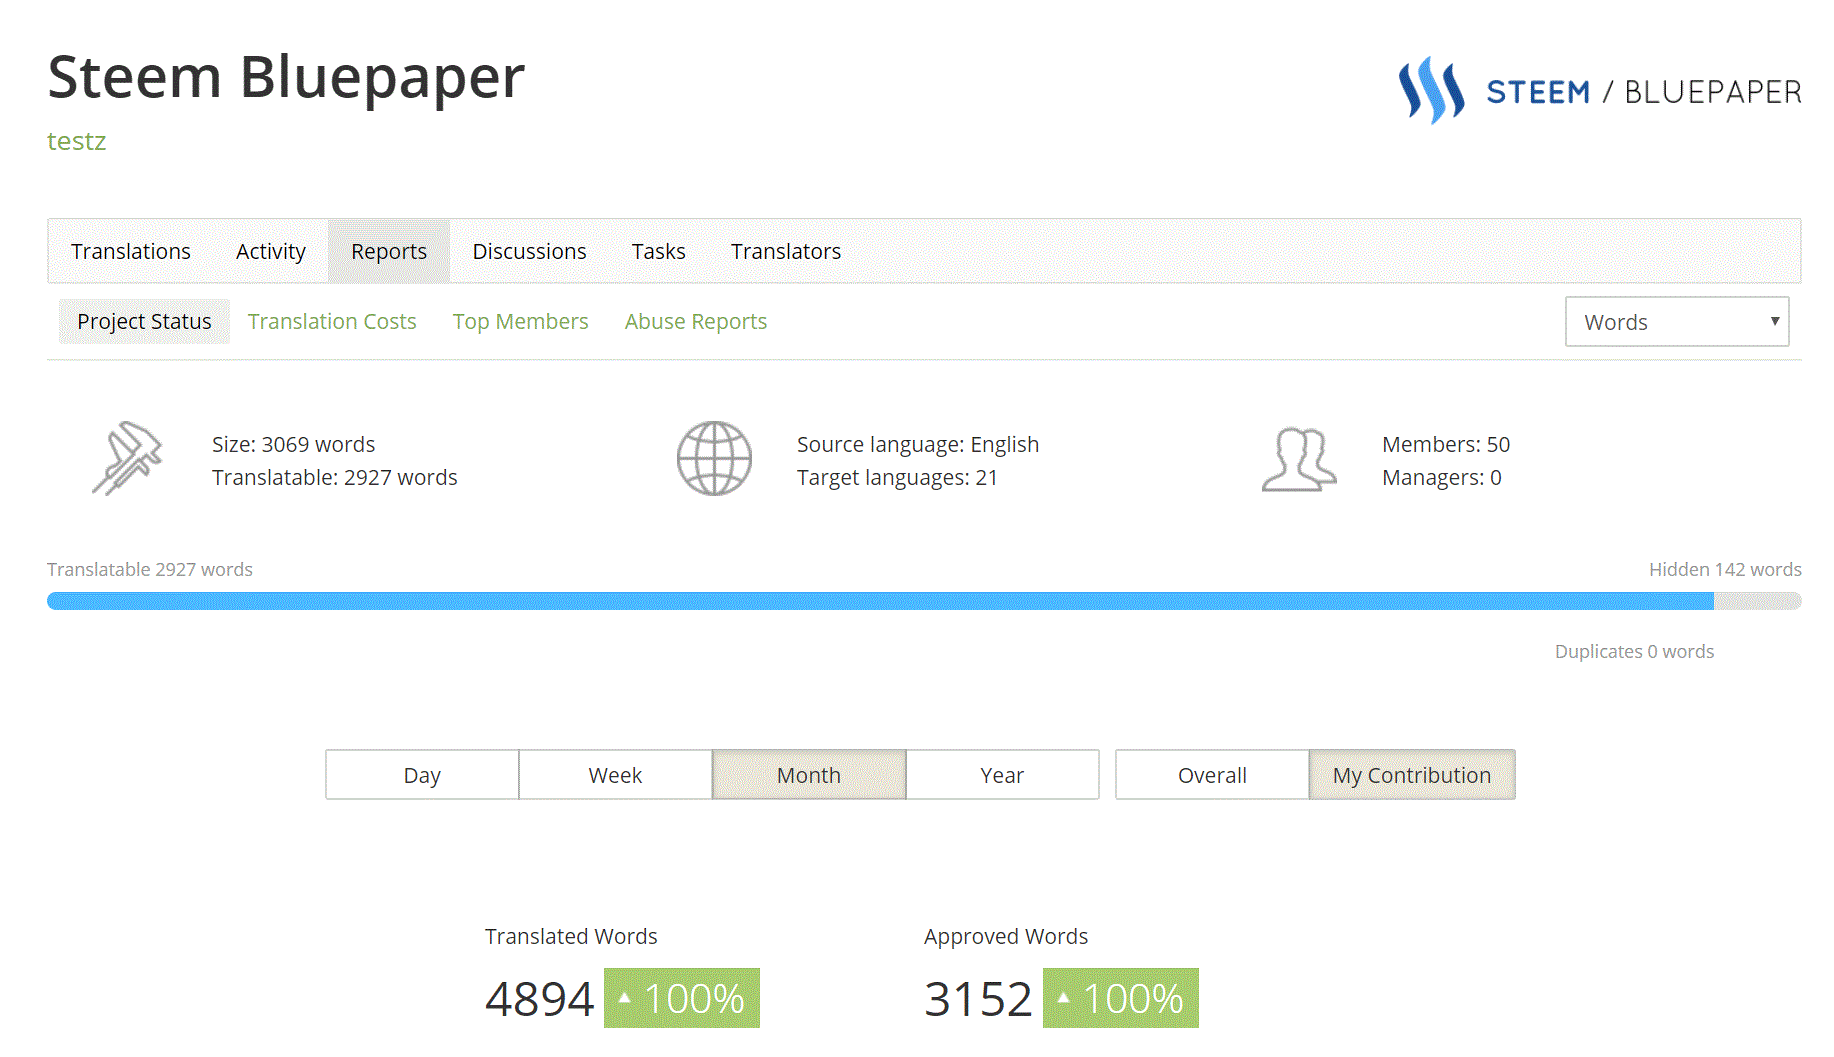
Task: Click Translatable 2927 words label above bar
Action: tap(150, 569)
